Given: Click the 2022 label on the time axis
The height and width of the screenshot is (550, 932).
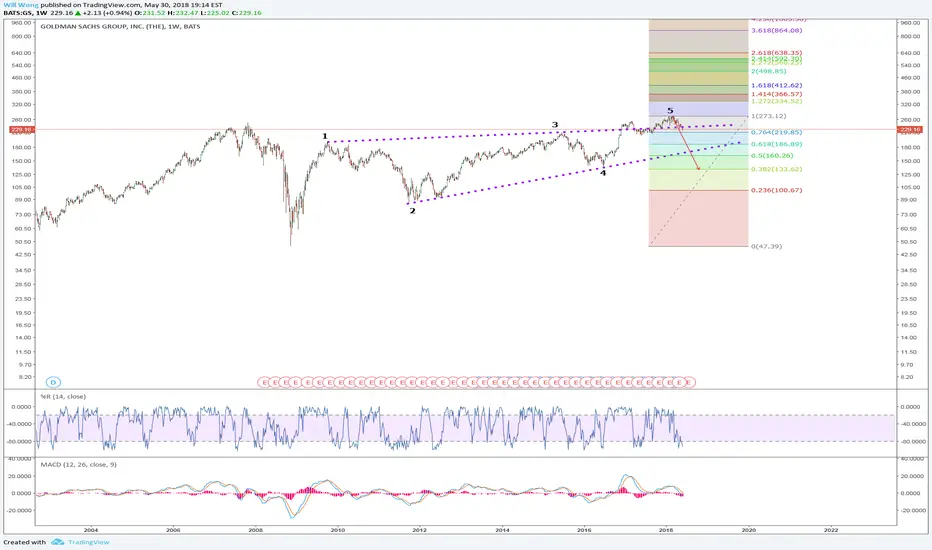Looking at the screenshot, I should pos(830,530).
